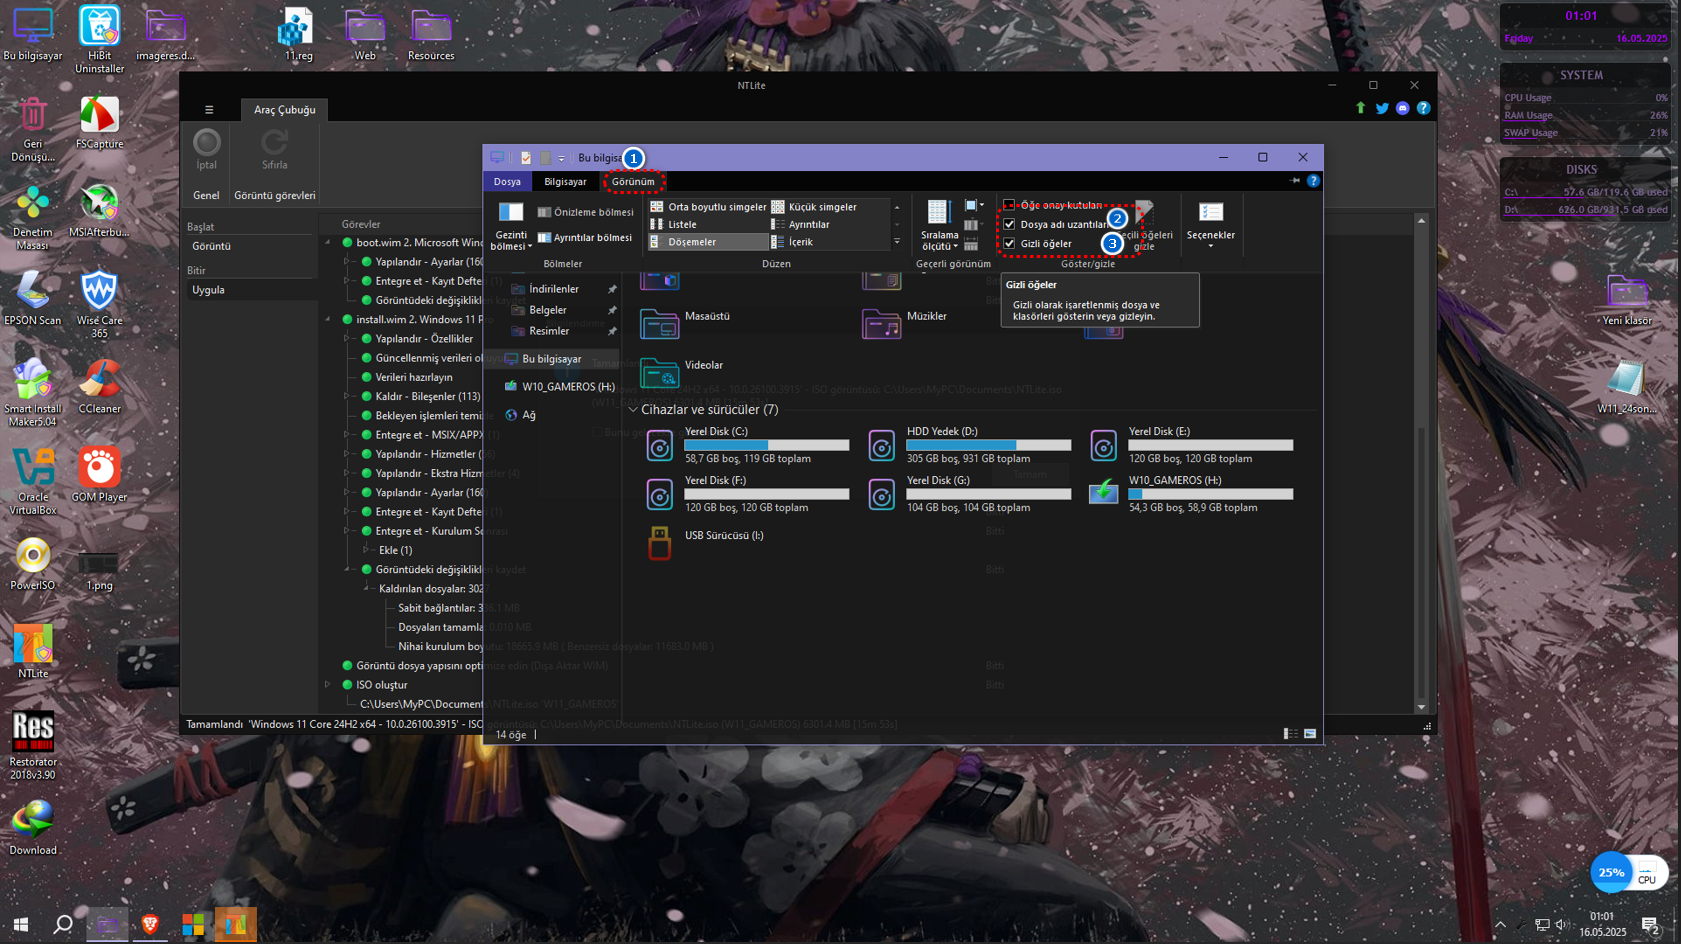This screenshot has height=944, width=1681.
Task: Open the Müzikler folder icon
Action: point(881,324)
